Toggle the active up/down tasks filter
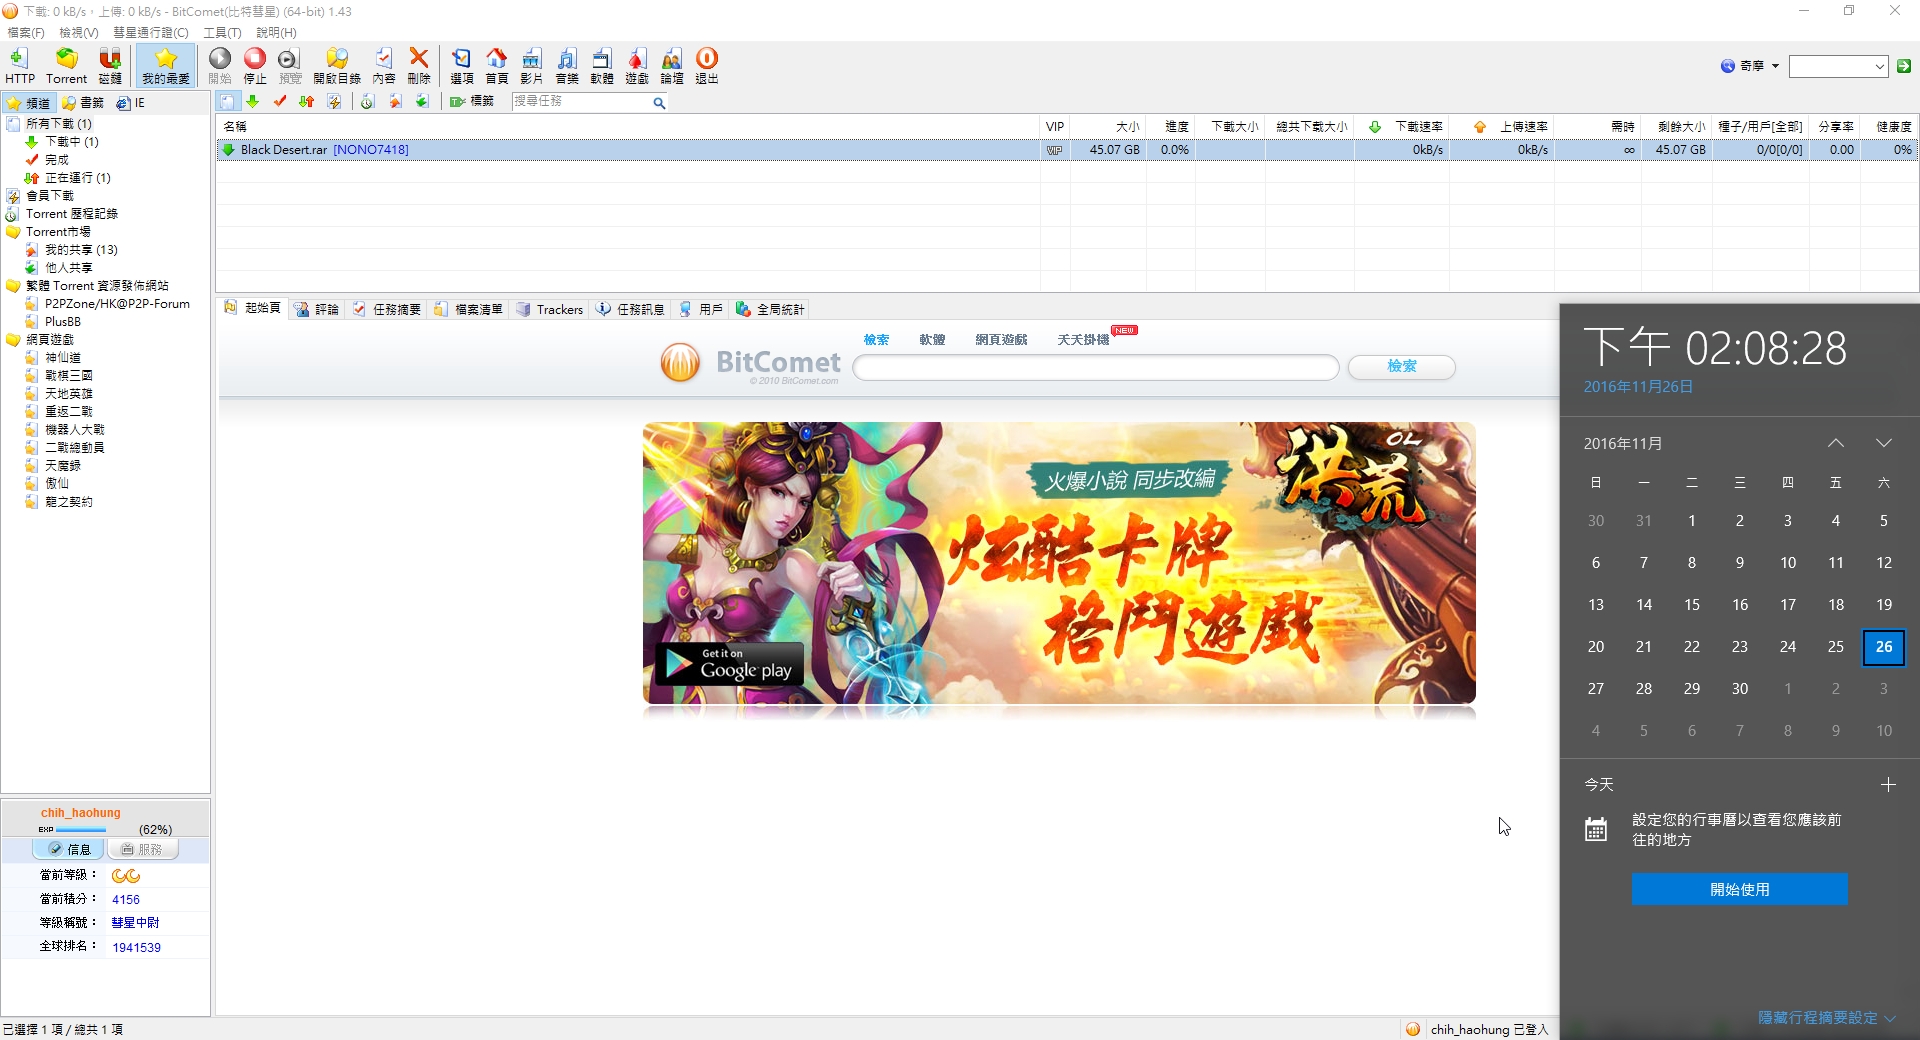 point(307,102)
